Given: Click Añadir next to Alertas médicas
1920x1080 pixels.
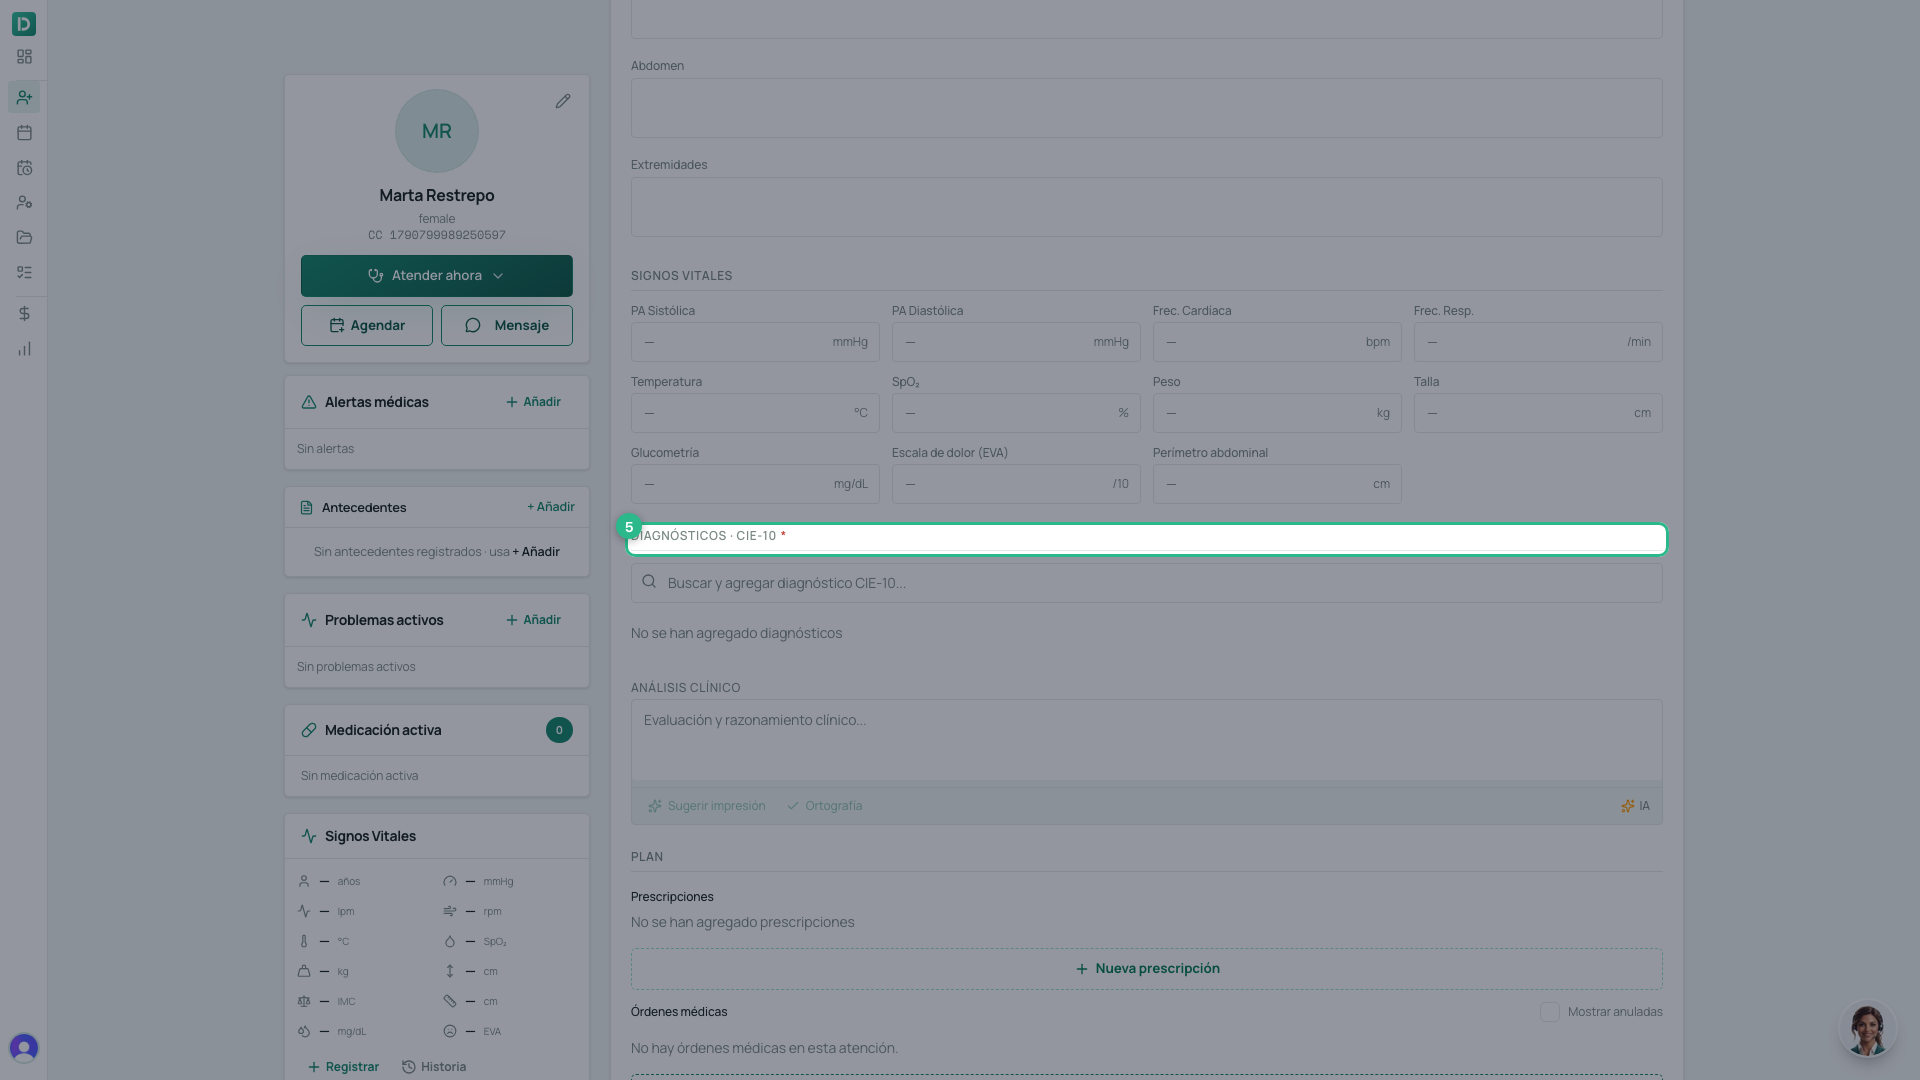Looking at the screenshot, I should pos(533,402).
